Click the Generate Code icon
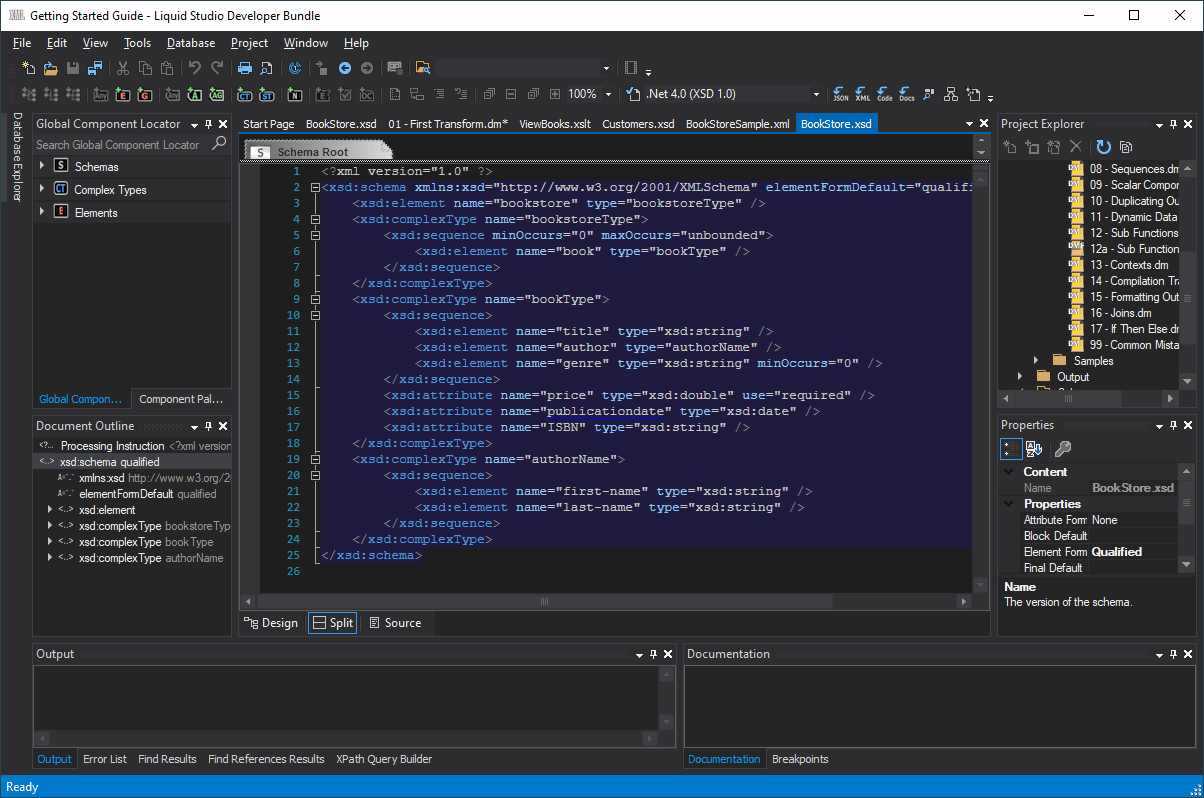1204x798 pixels. coord(885,94)
